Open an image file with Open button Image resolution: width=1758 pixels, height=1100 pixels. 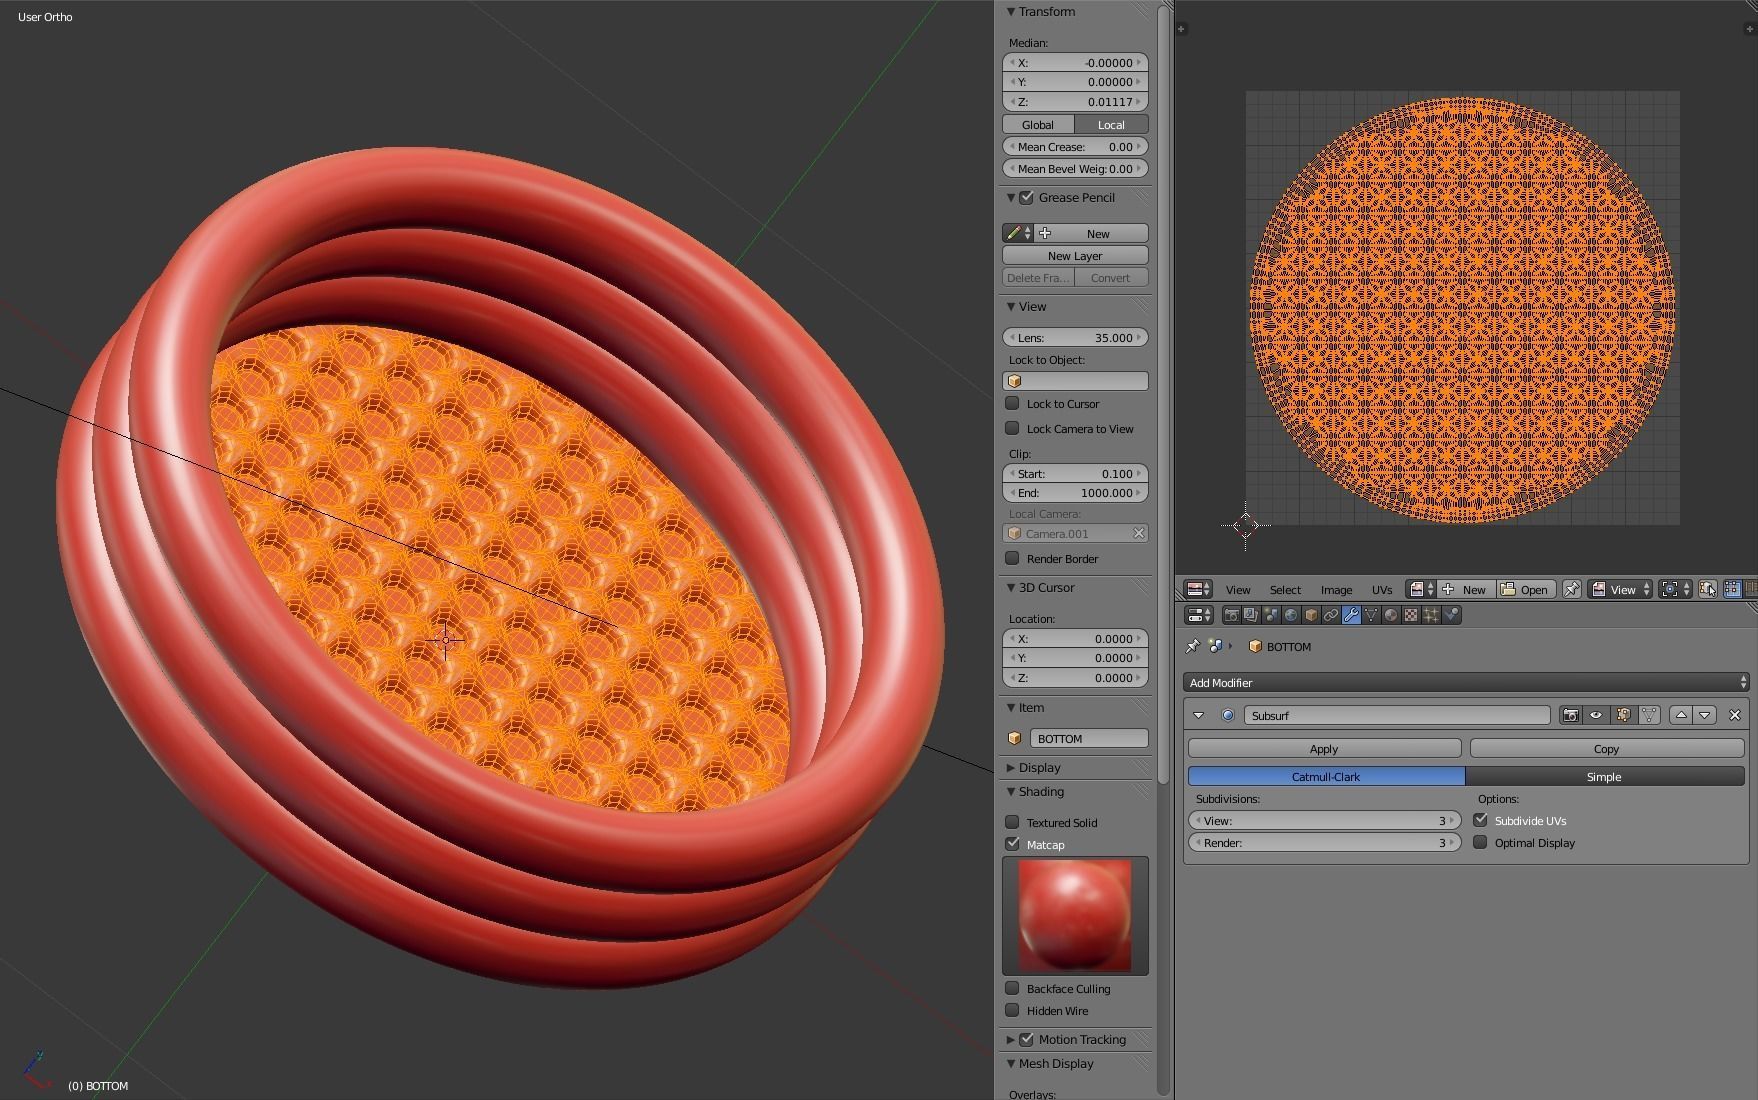(x=1525, y=589)
